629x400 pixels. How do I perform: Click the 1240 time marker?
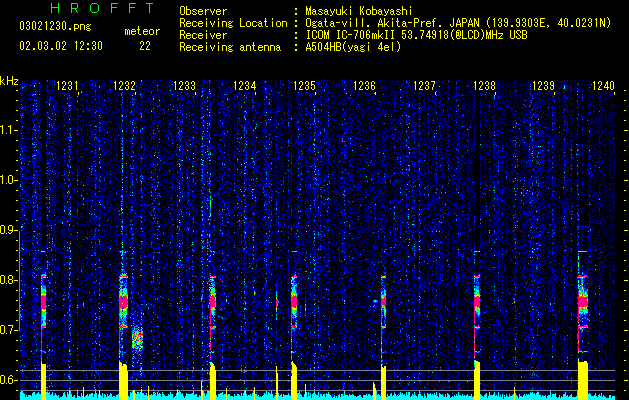pos(603,85)
